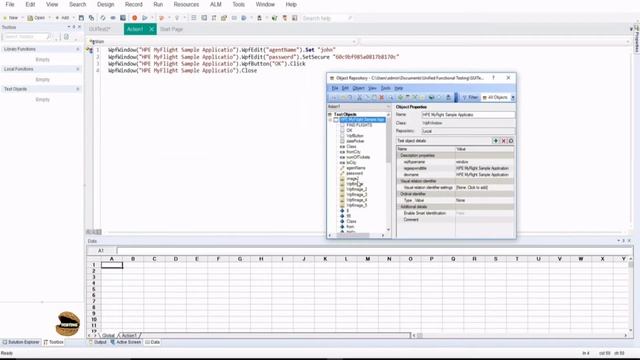Open the File menu of UFT

10,4
